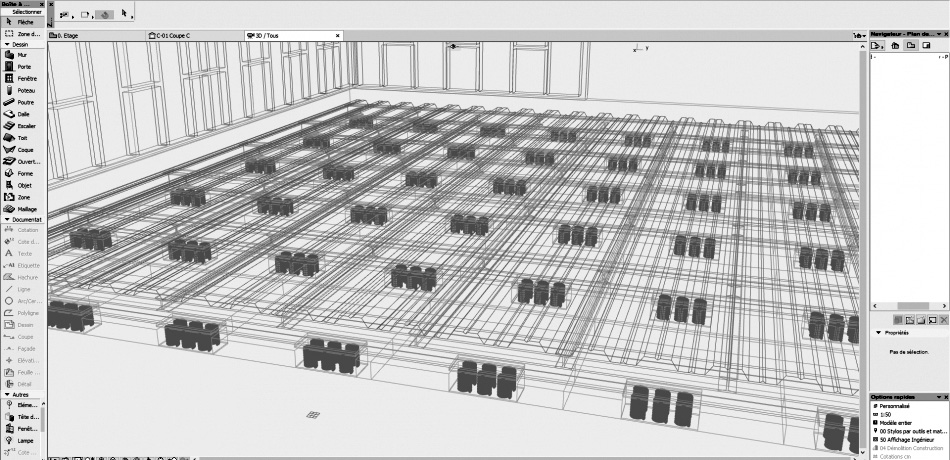Select the Ligne line tool
The width and height of the screenshot is (950, 460).
22,289
